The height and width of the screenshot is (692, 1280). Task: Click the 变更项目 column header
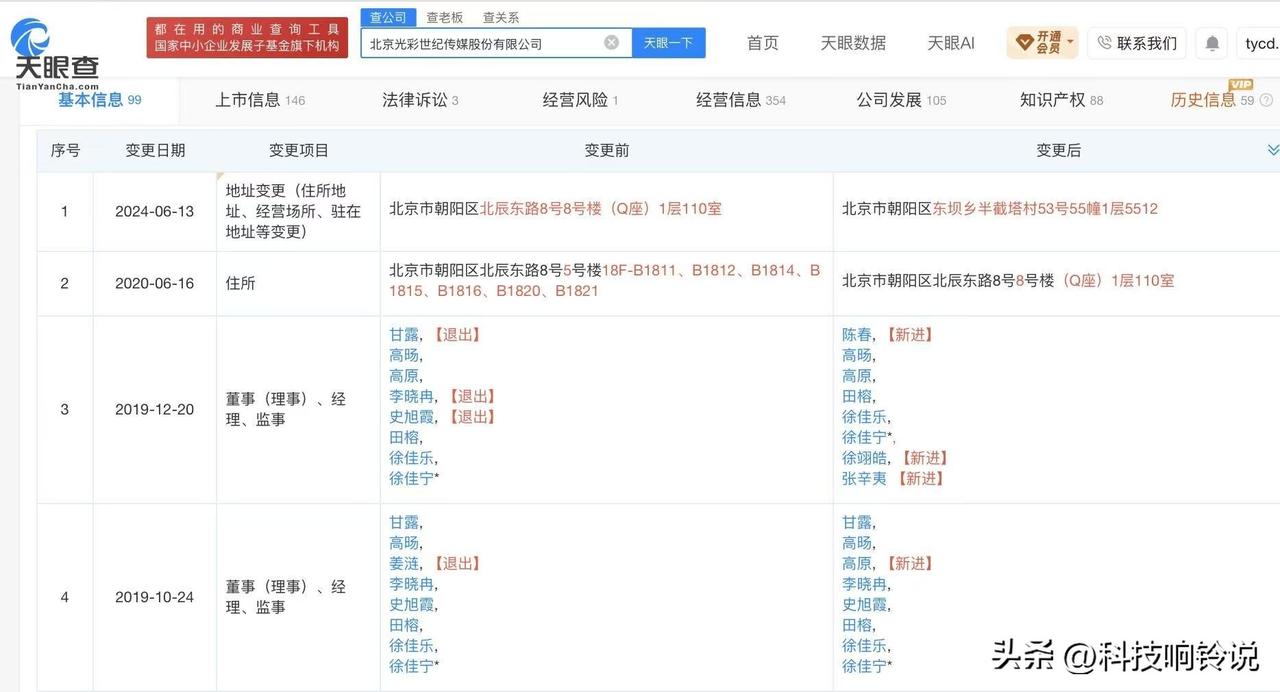299,150
